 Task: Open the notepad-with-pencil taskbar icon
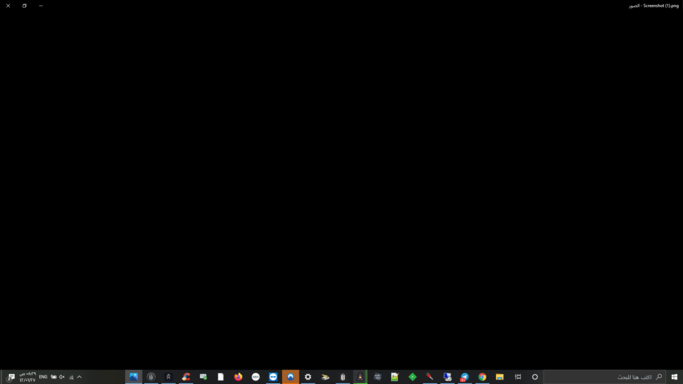395,377
